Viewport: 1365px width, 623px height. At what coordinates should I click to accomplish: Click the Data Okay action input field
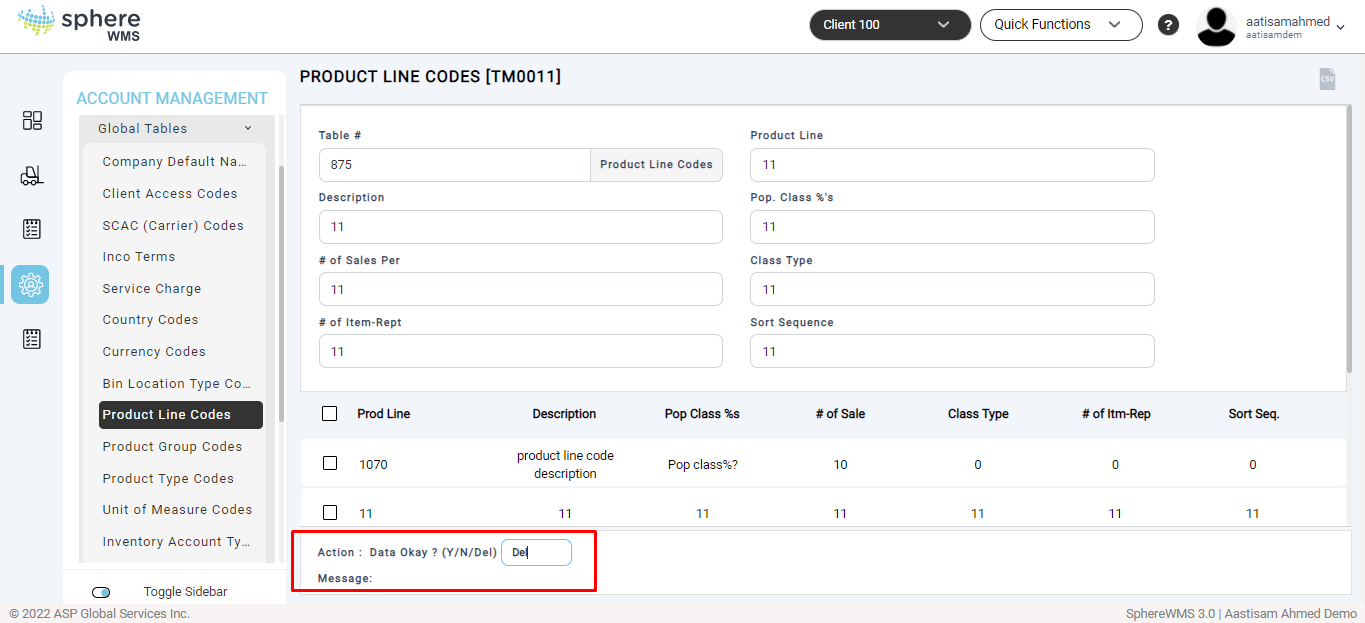tap(536, 552)
